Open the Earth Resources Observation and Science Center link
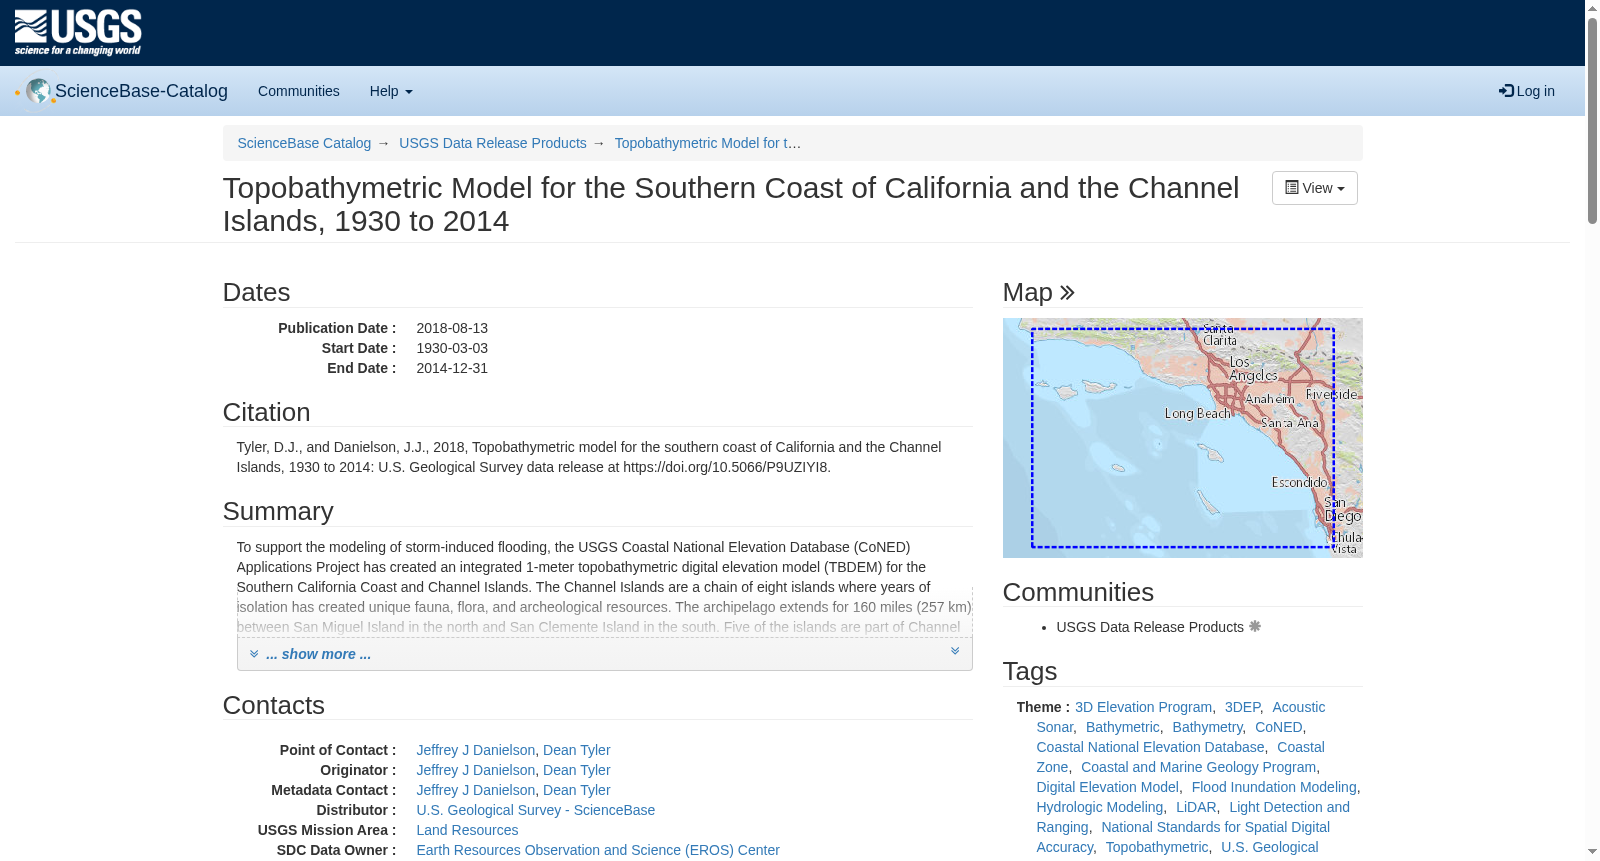 597,850
